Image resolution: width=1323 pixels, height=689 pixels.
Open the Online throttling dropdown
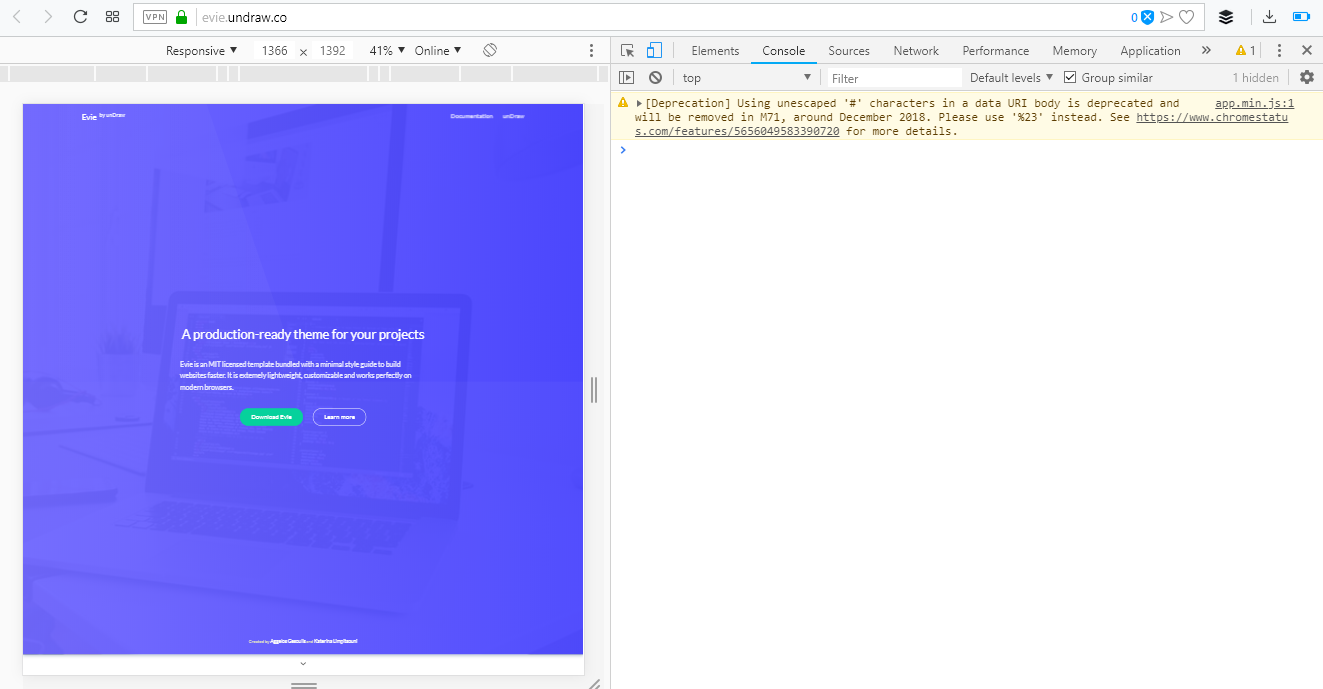point(435,49)
